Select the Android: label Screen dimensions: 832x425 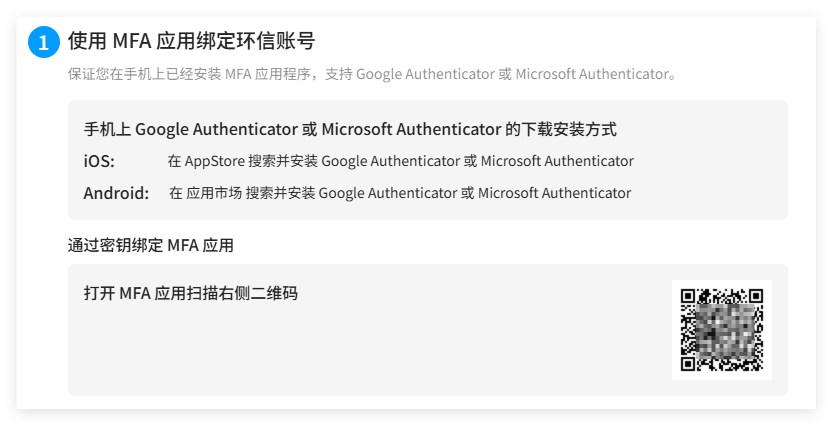pos(116,193)
